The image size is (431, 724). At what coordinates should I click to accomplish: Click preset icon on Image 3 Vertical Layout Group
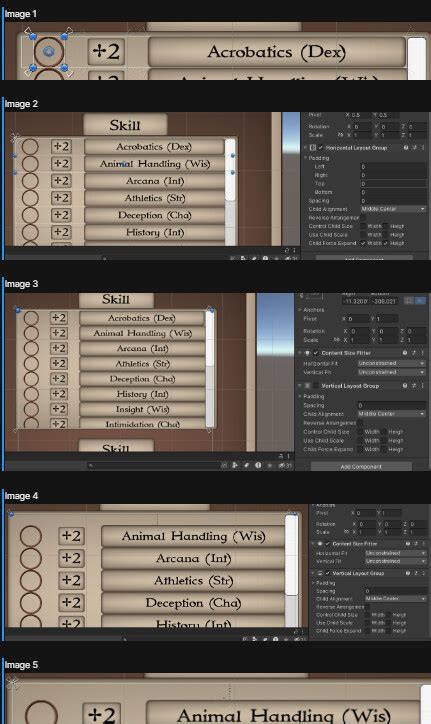pyautogui.click(x=414, y=386)
